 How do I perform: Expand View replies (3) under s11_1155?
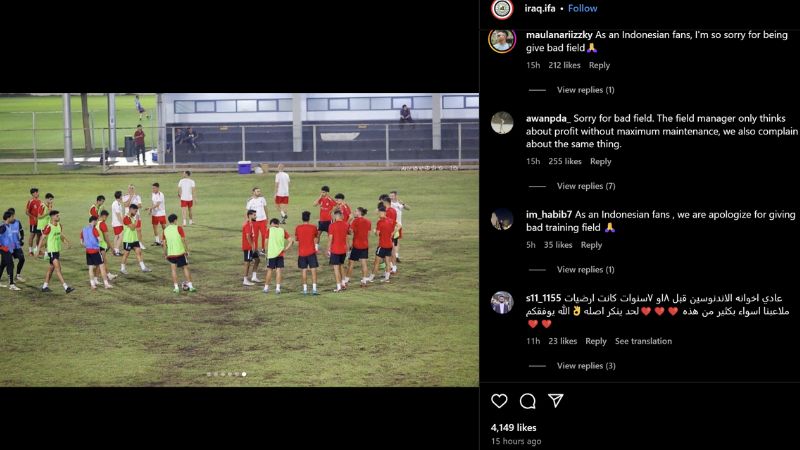click(x=586, y=366)
